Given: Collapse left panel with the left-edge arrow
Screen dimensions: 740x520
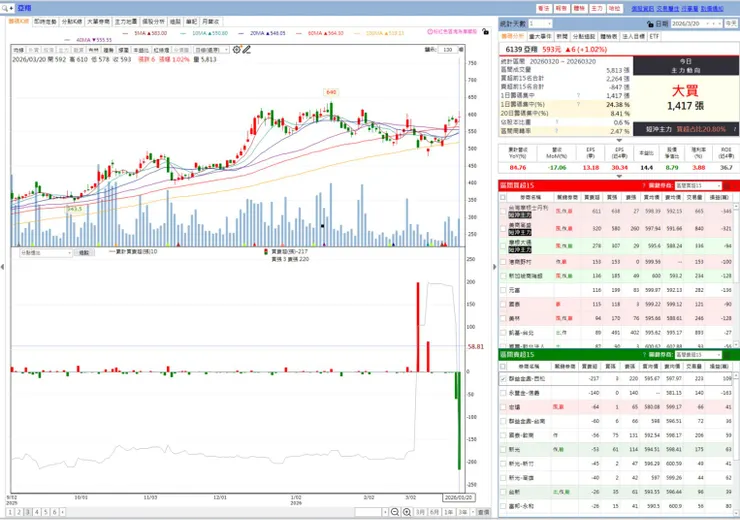Looking at the screenshot, I should tap(2, 267).
